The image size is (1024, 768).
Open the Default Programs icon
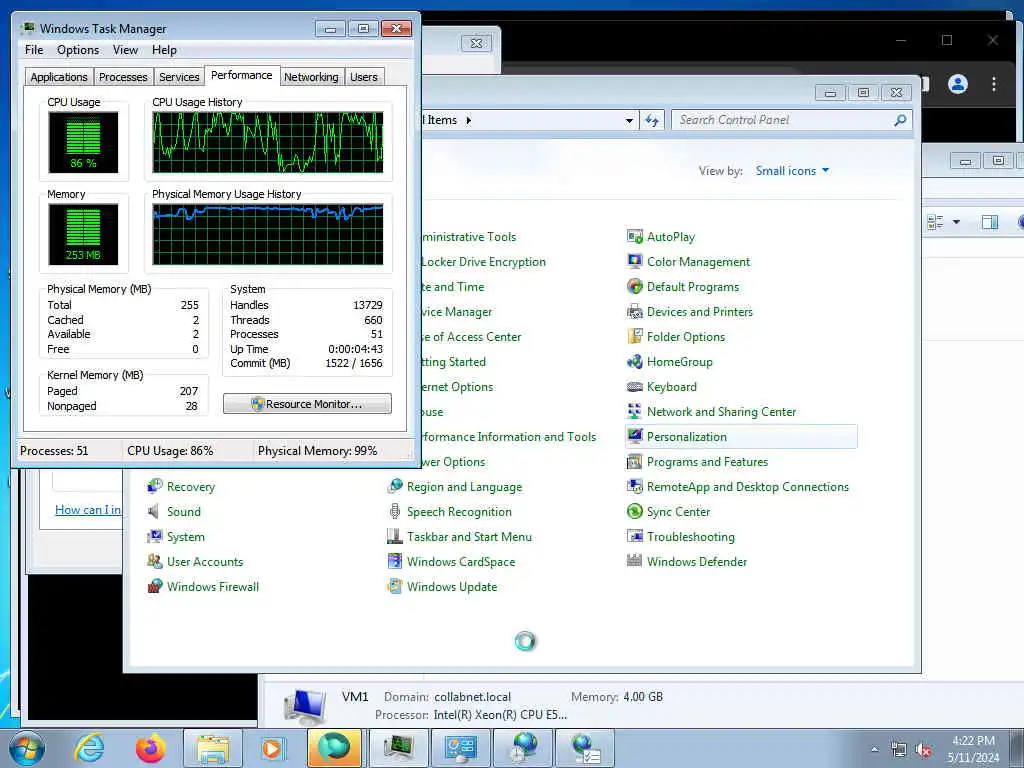pos(635,287)
